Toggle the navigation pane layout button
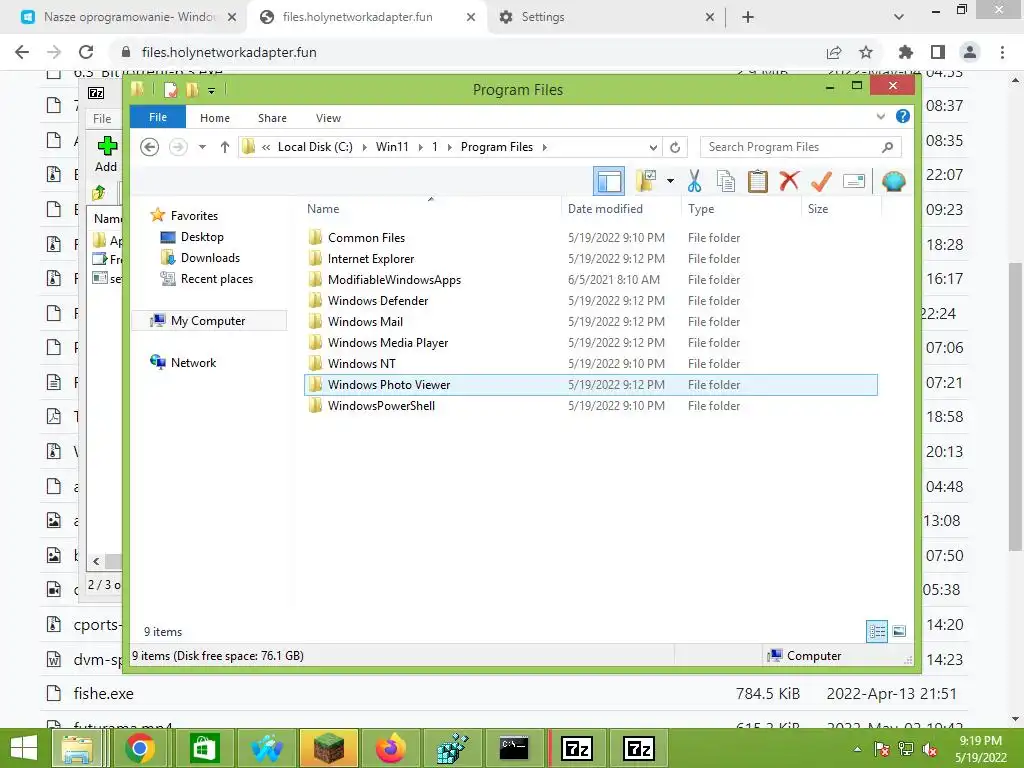1024x768 pixels. (609, 181)
